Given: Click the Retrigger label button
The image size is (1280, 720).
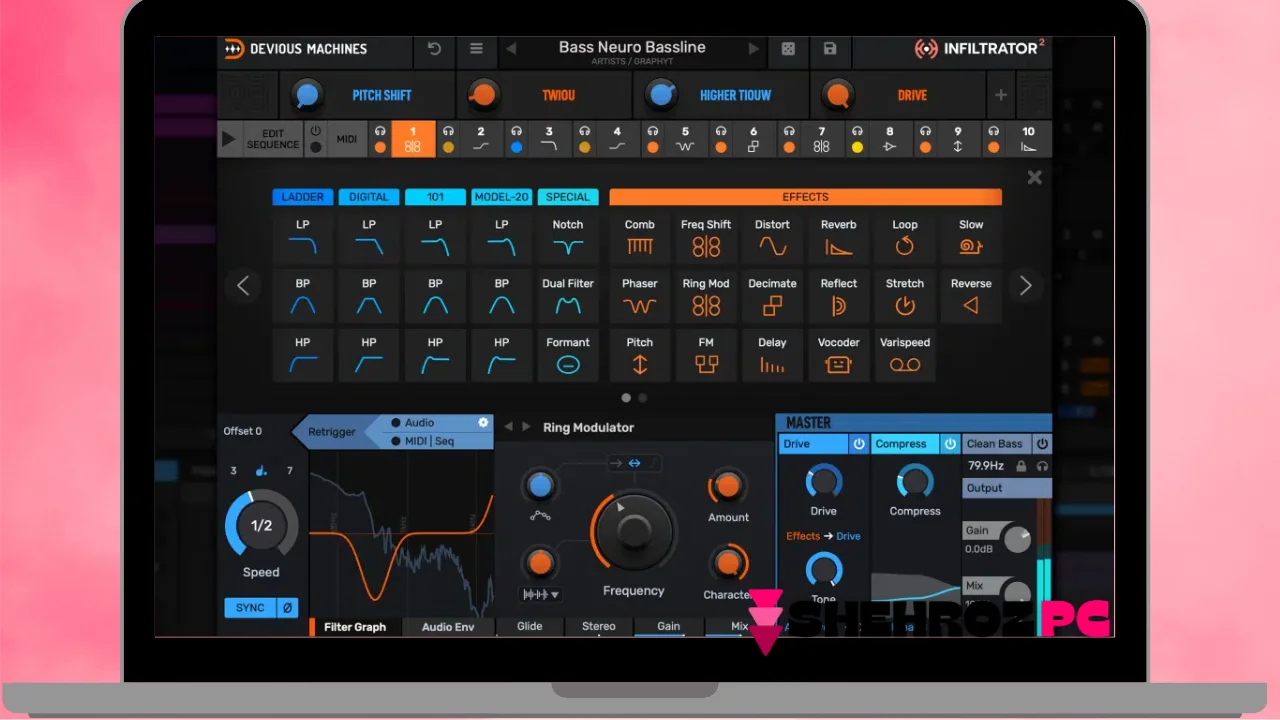Looking at the screenshot, I should click(331, 432).
